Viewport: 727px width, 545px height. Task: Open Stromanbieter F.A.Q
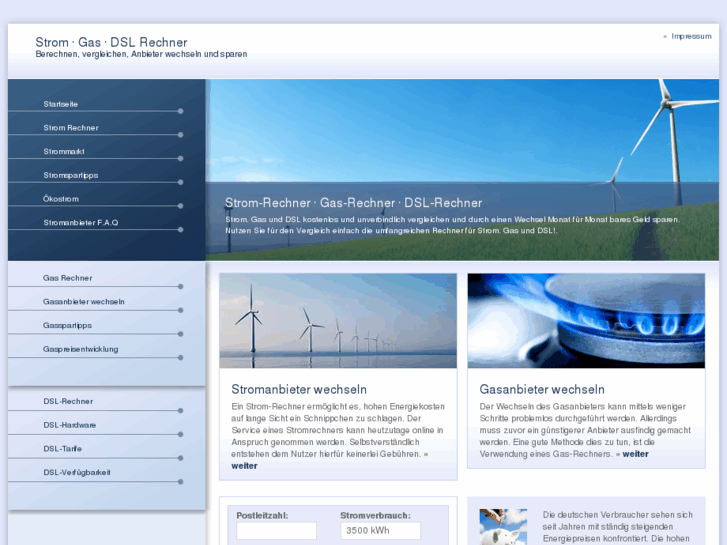point(81,223)
